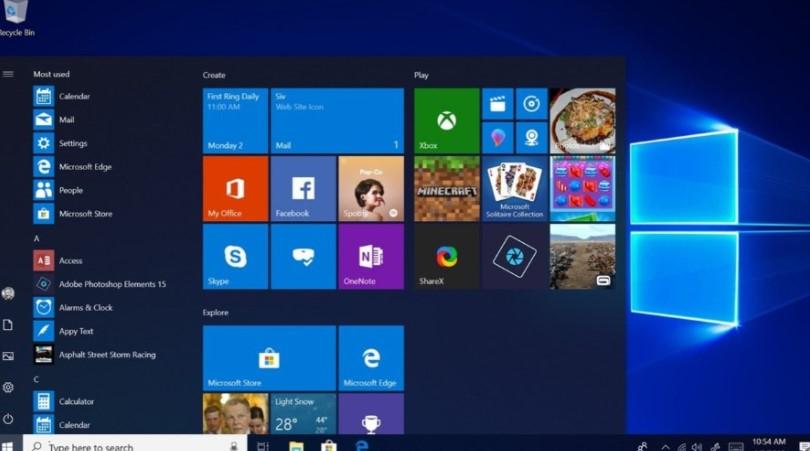The width and height of the screenshot is (810, 451).
Task: Open the ShareX tile
Action: (446, 256)
